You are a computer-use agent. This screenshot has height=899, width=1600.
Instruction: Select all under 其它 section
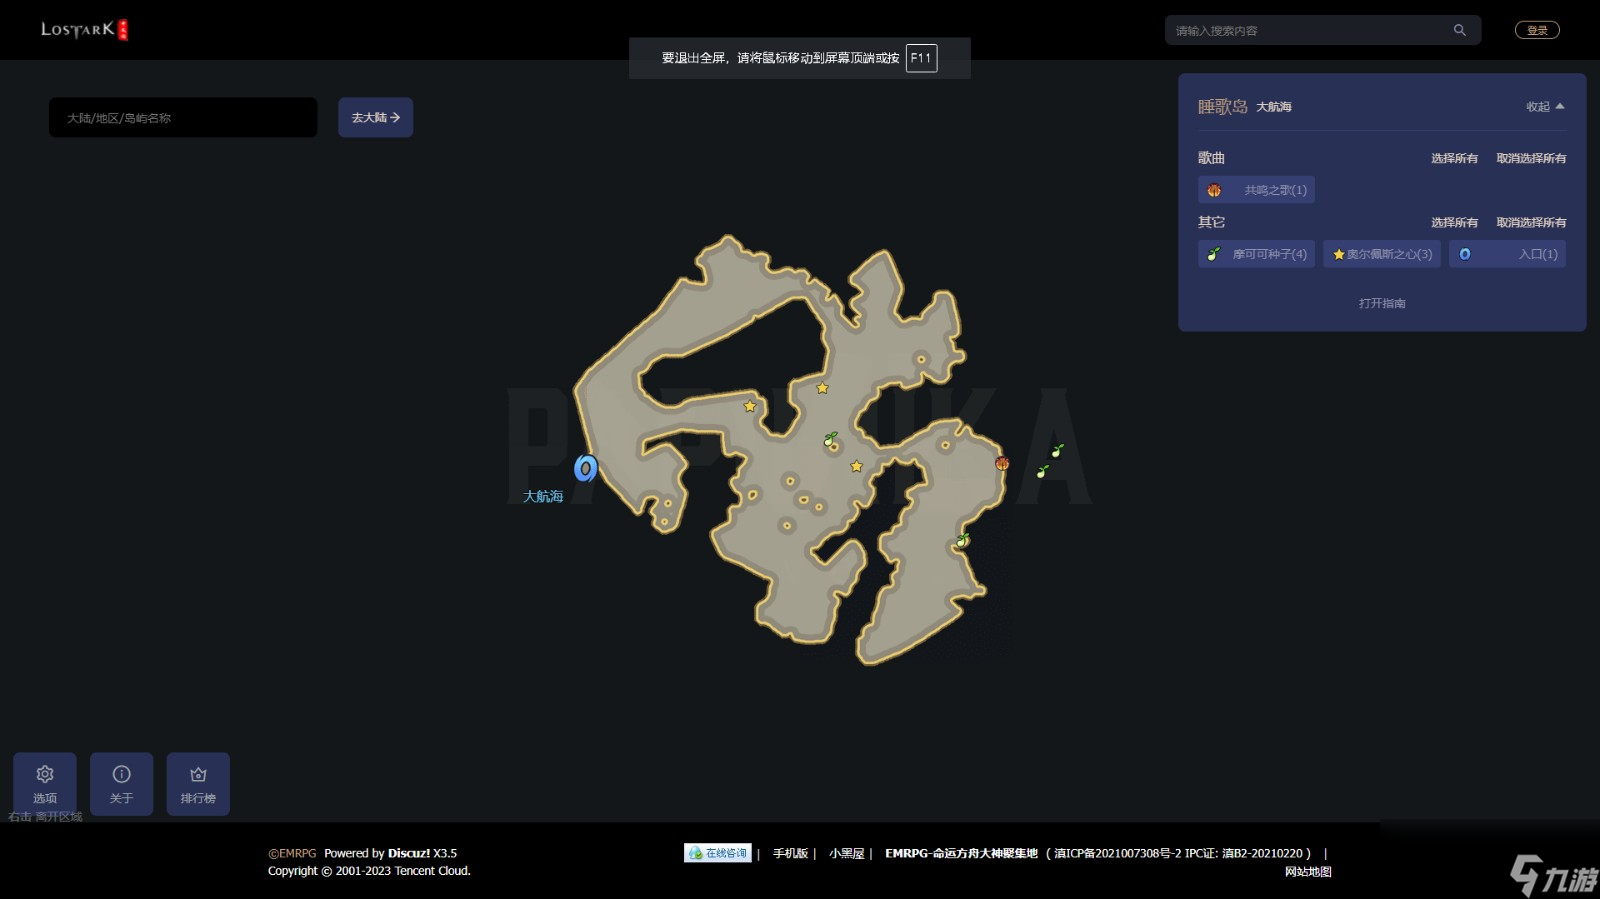click(x=1454, y=222)
